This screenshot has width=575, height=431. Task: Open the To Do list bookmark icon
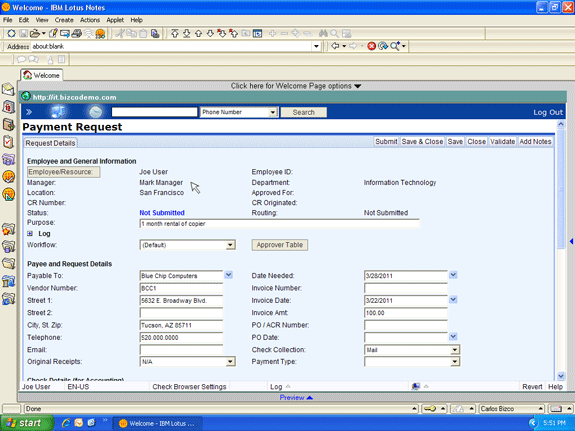point(8,142)
